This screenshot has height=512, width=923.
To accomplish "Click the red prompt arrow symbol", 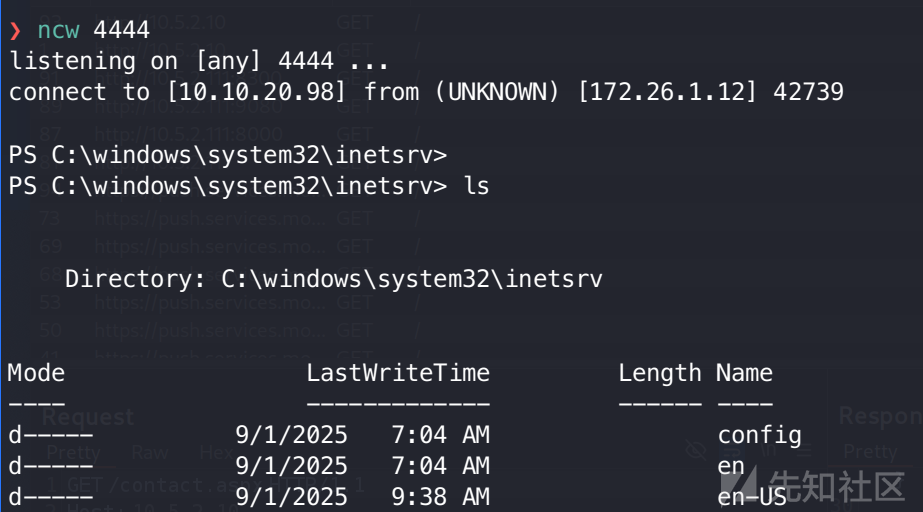I will point(15,31).
